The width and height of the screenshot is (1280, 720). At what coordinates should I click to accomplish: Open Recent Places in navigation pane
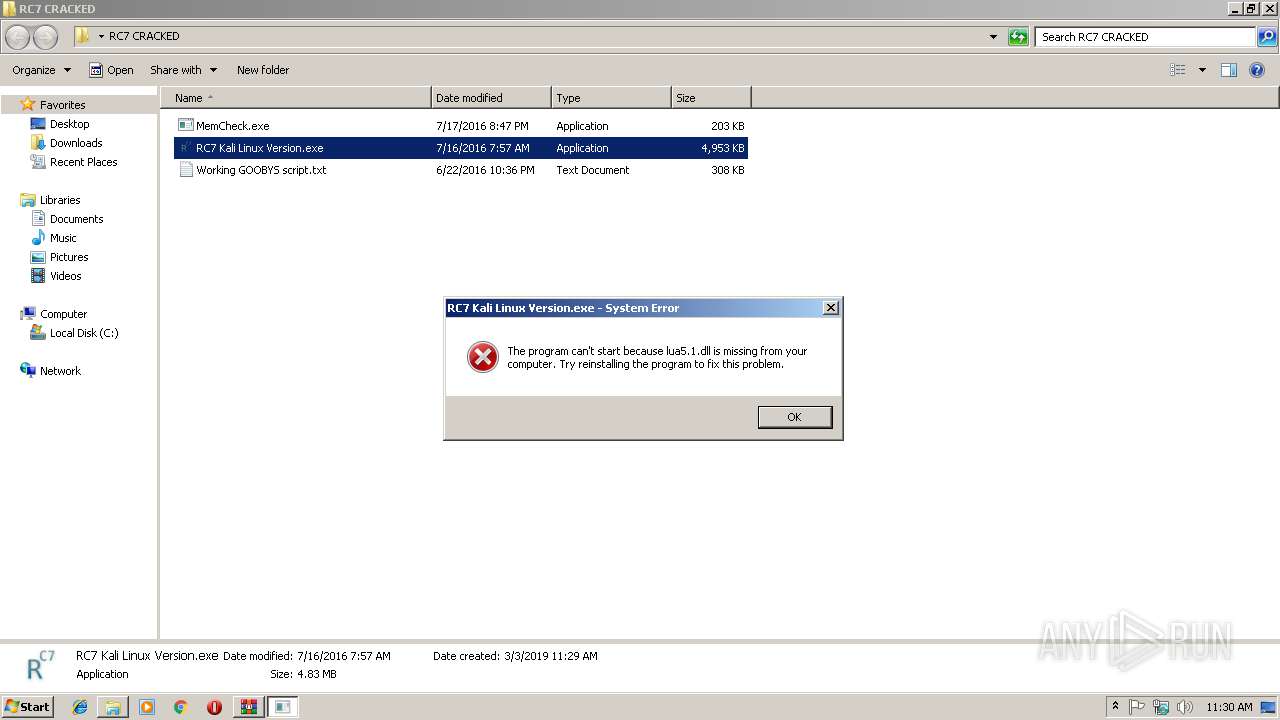point(83,162)
